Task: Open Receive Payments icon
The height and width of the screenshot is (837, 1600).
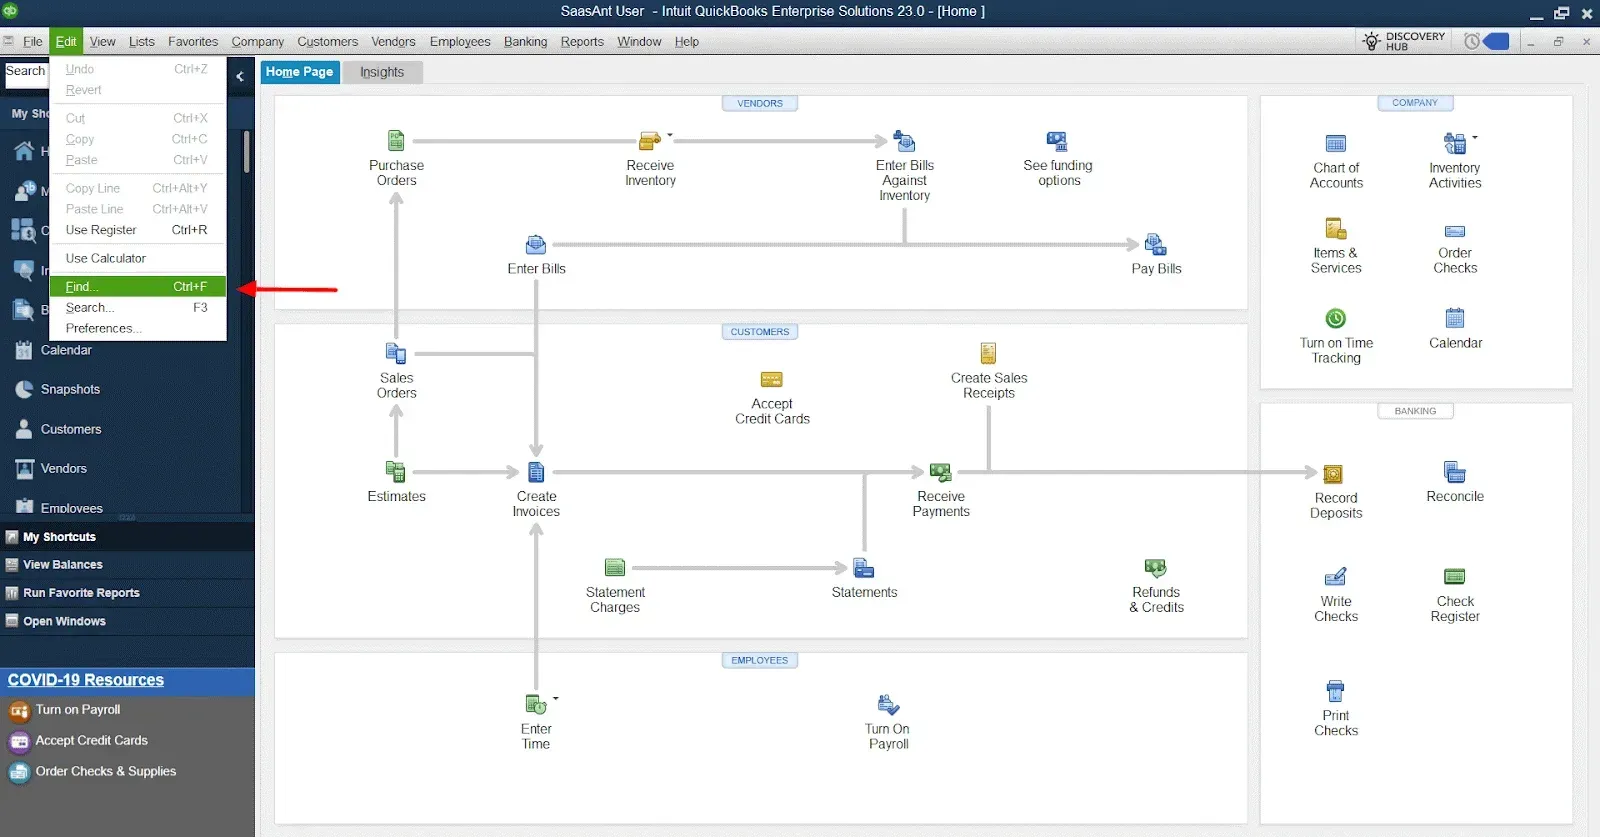Action: pos(940,472)
